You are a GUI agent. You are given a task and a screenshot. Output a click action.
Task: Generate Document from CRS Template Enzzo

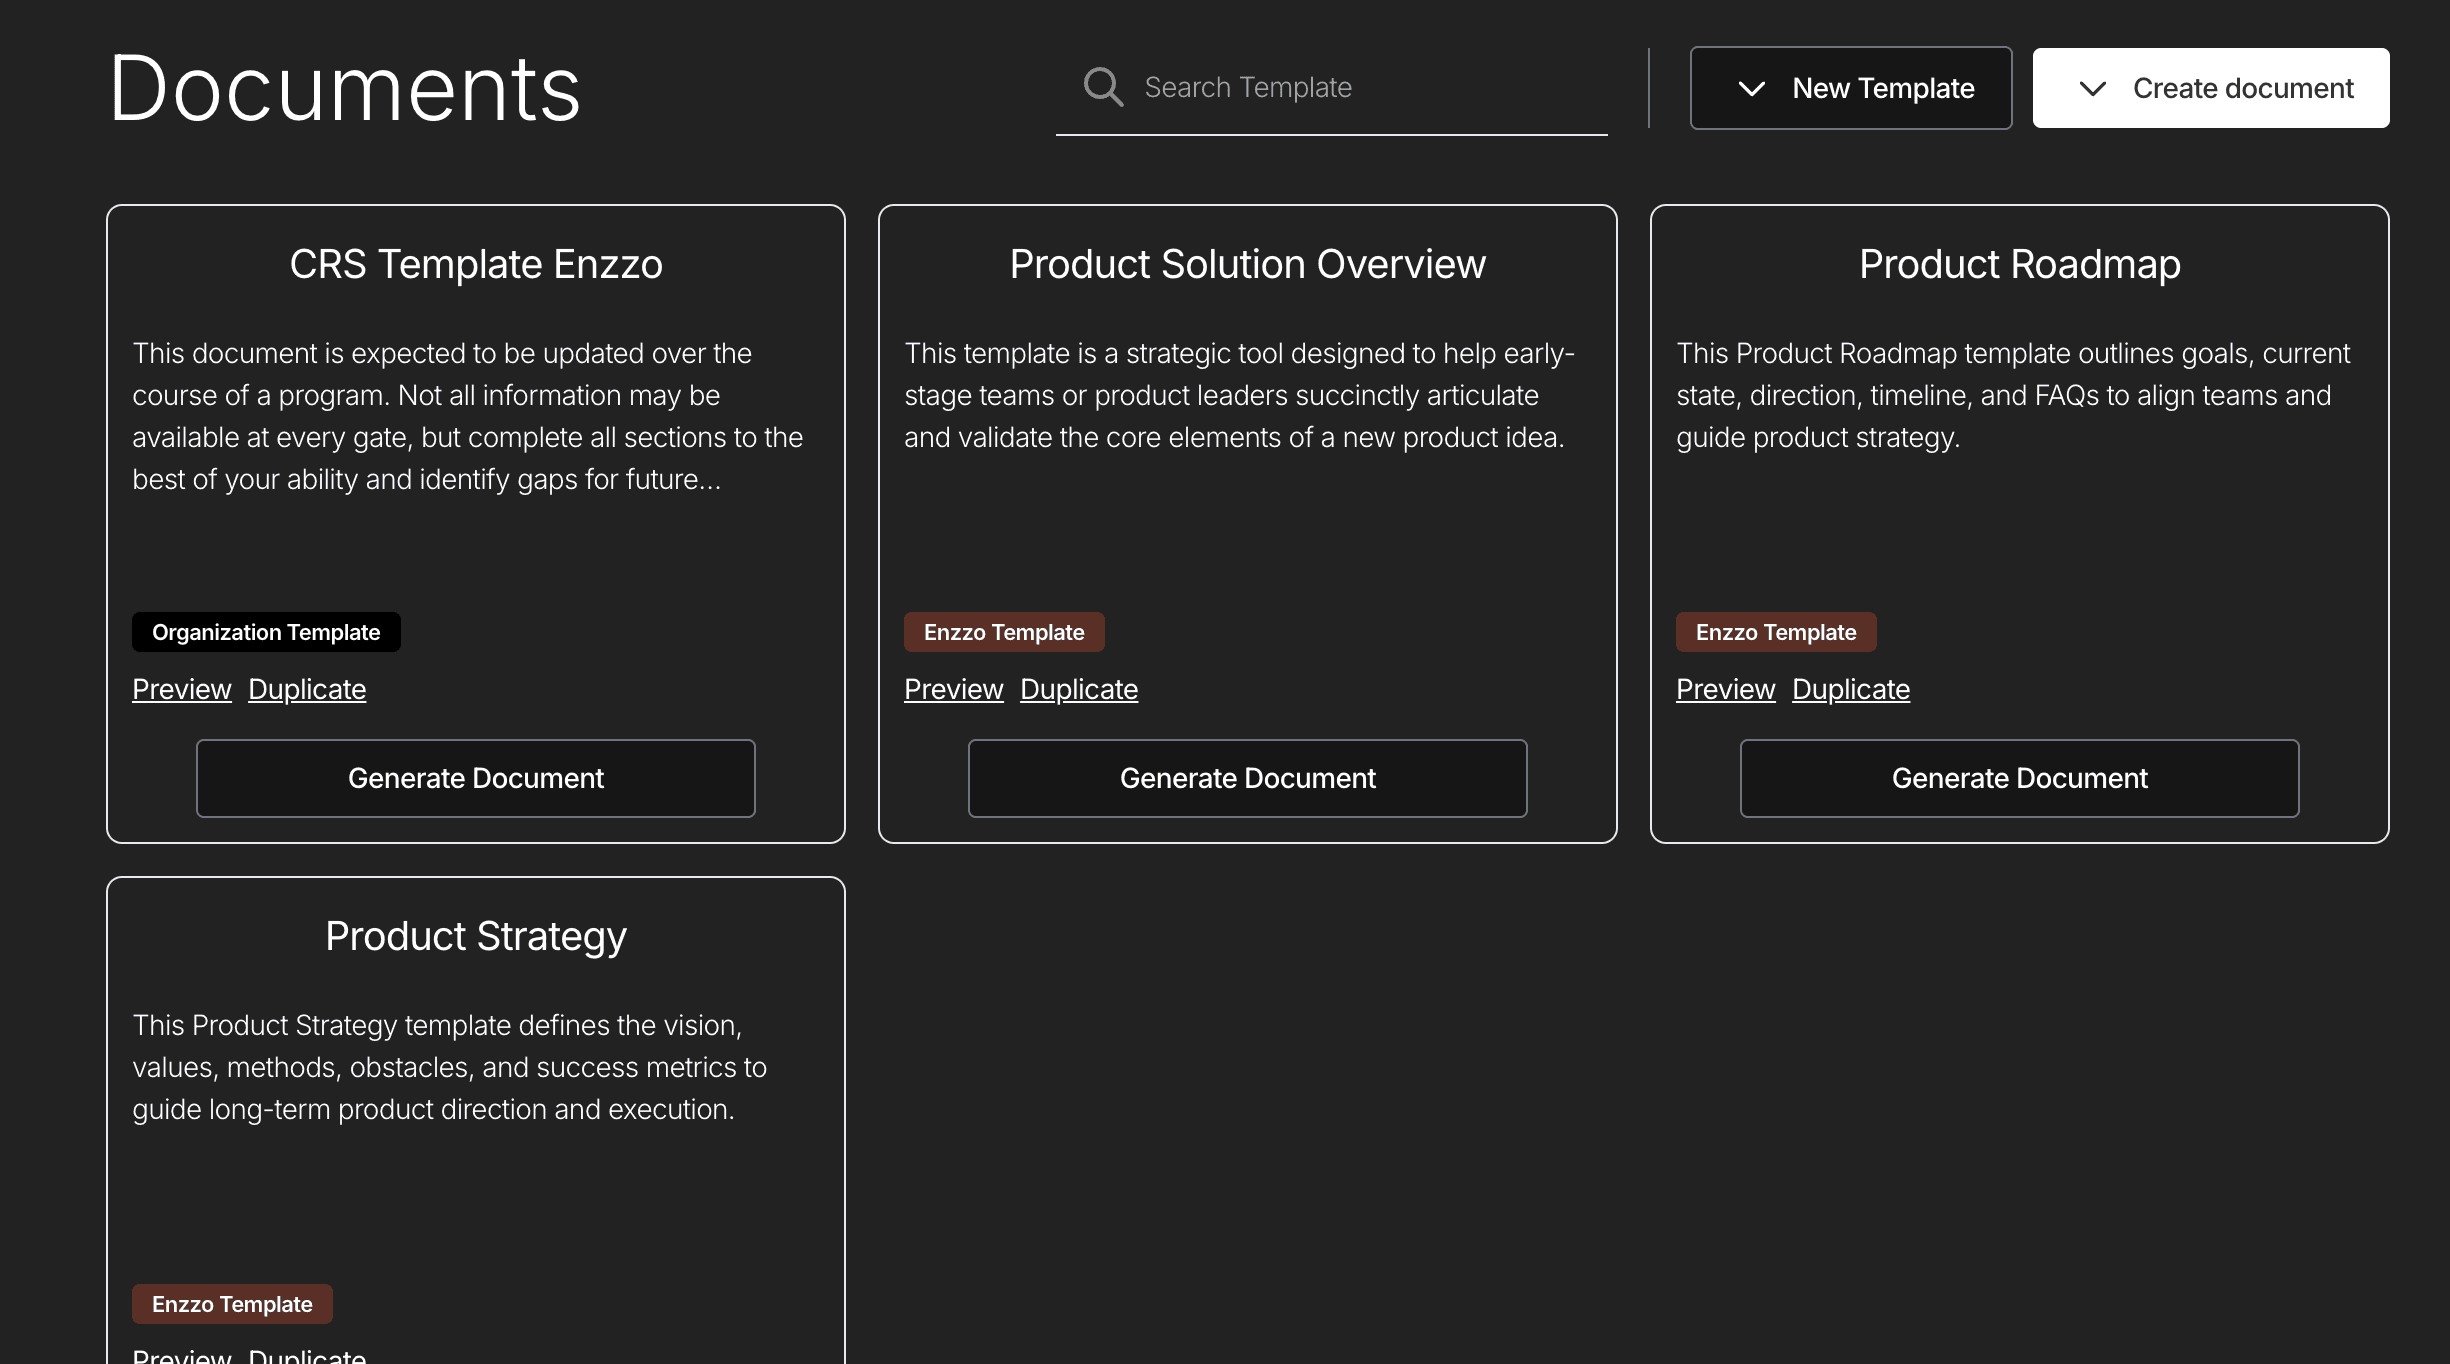click(475, 778)
